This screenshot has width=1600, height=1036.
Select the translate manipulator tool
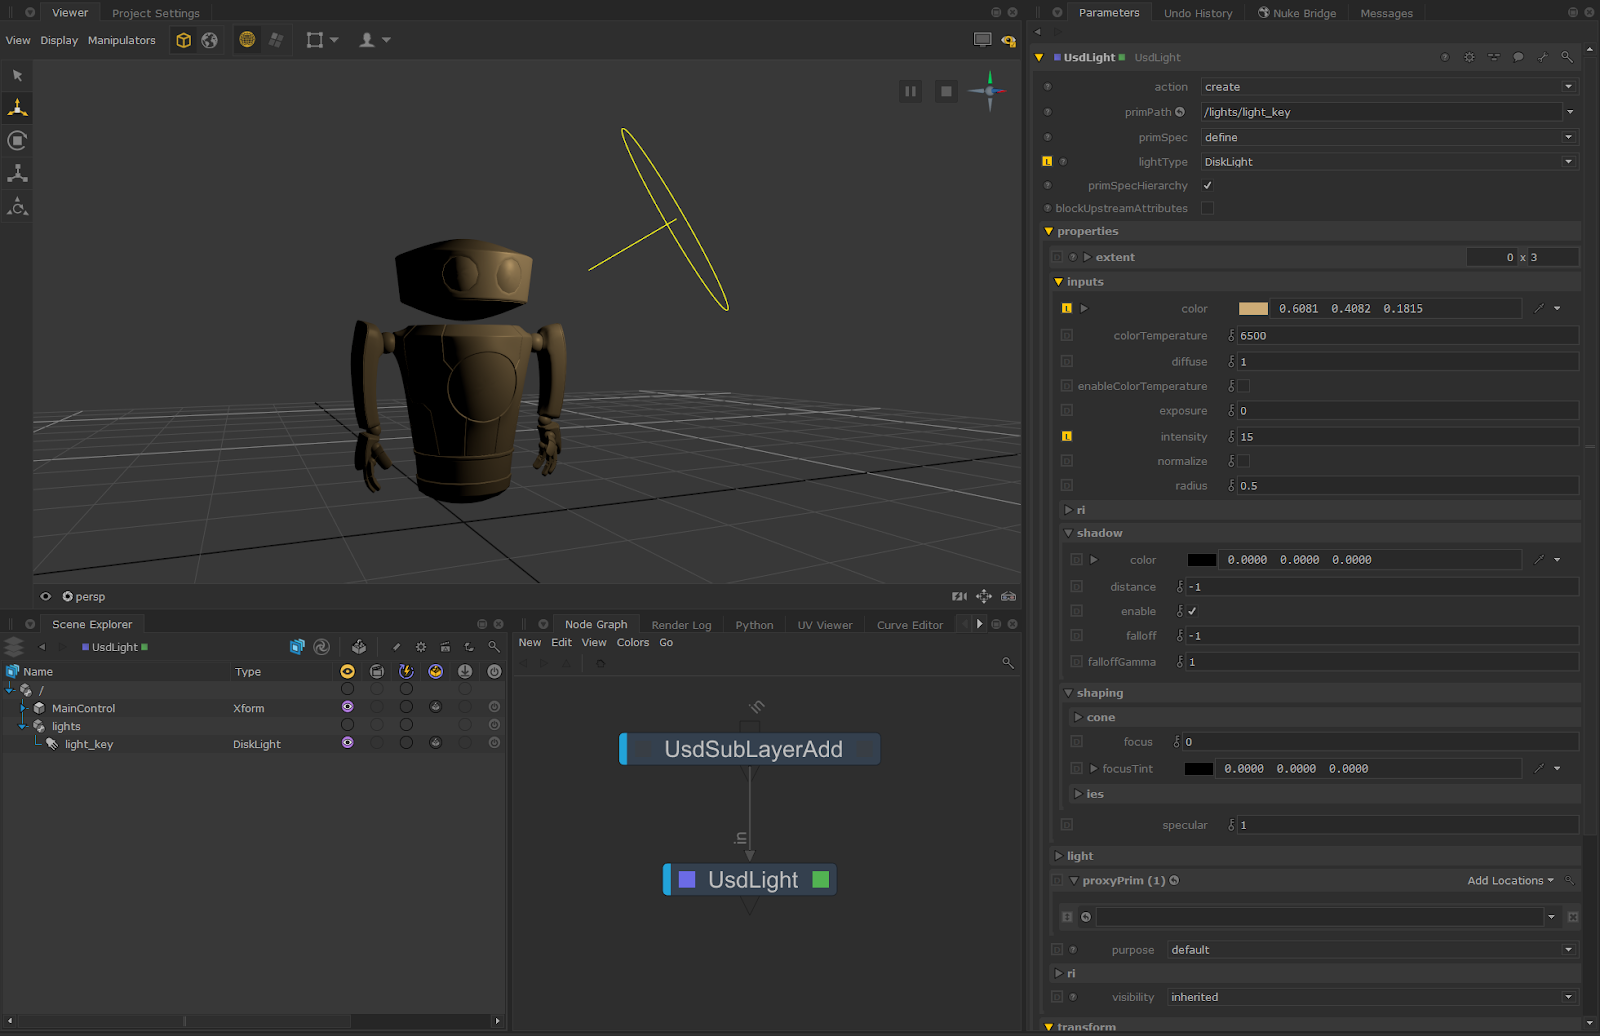[x=17, y=108]
